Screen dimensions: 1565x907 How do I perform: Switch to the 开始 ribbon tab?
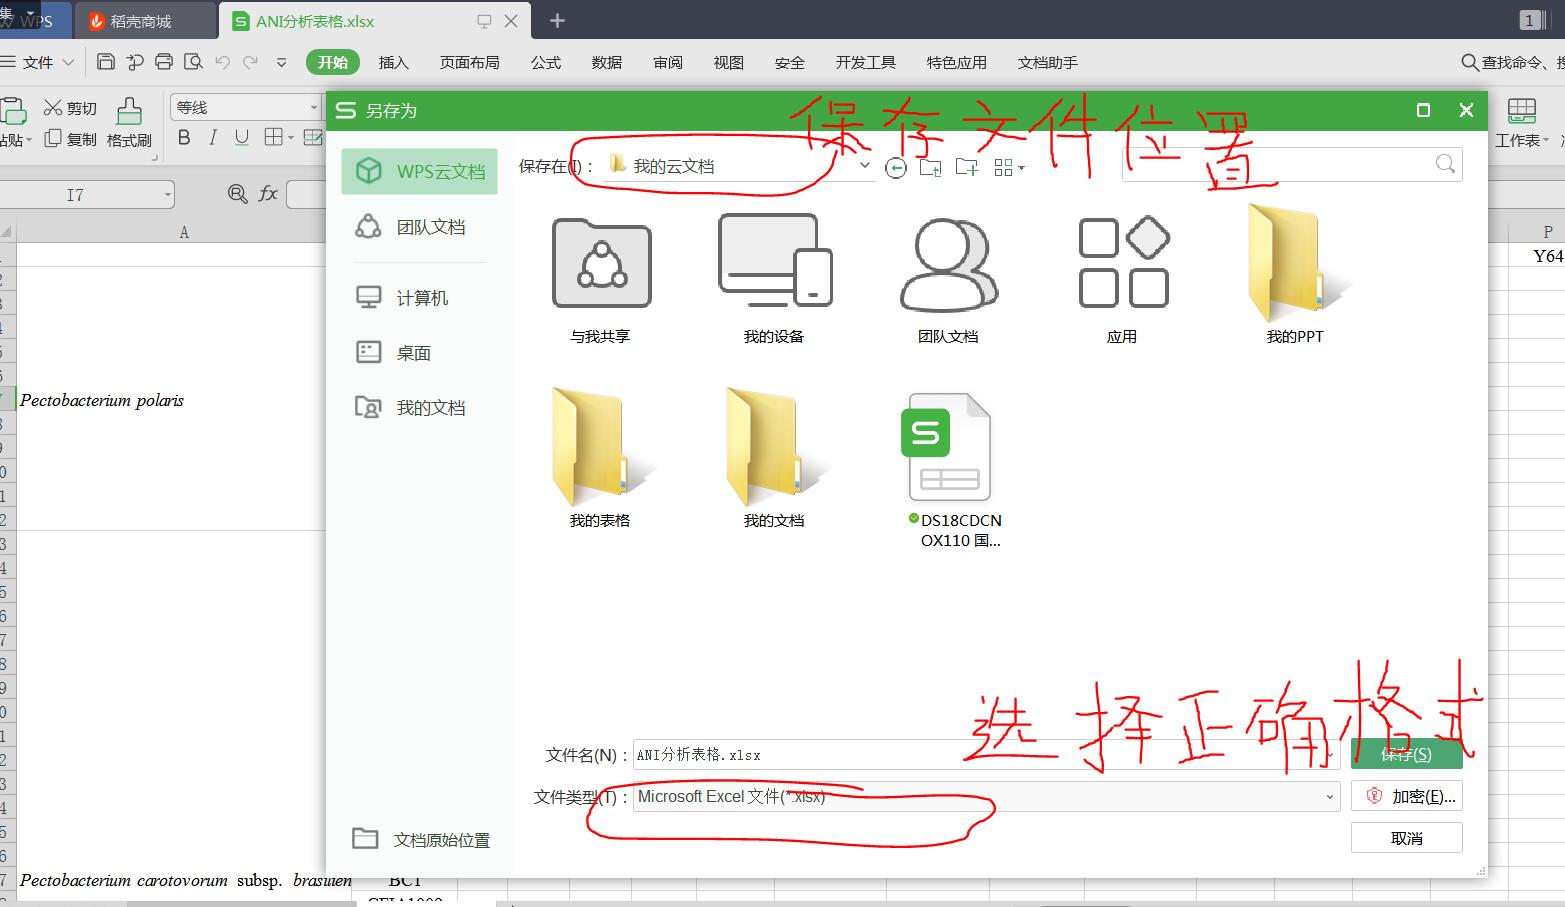(333, 62)
